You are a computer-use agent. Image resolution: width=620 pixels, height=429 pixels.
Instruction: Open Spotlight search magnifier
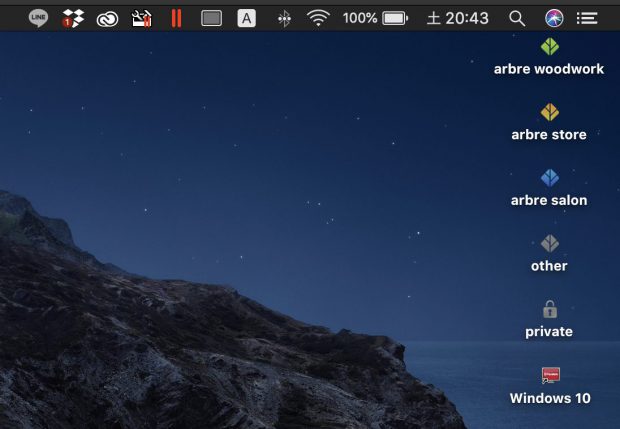pos(517,18)
